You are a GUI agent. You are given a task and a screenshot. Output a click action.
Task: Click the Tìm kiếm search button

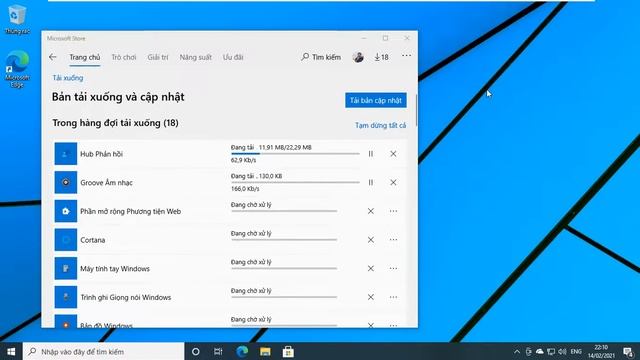pyautogui.click(x=321, y=57)
